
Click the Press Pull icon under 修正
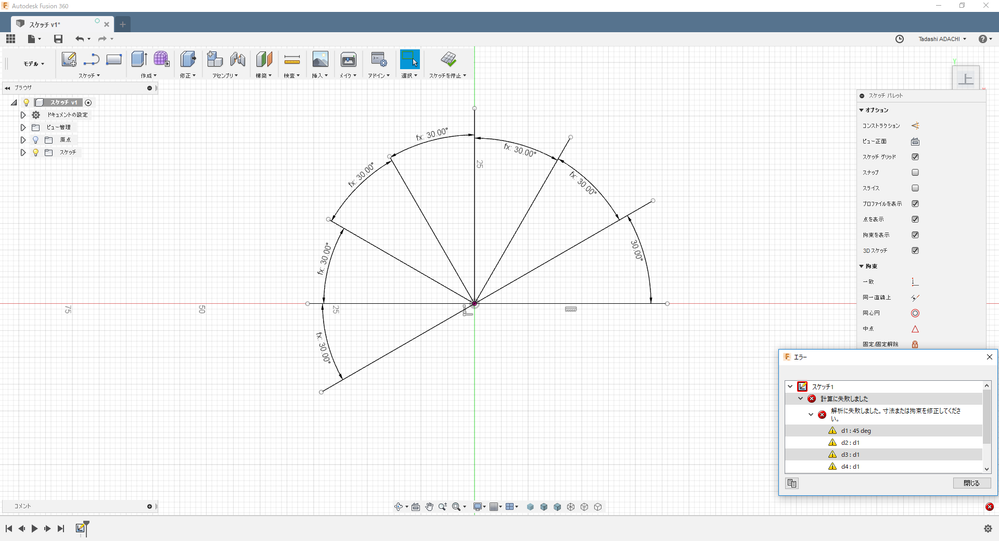(187, 59)
